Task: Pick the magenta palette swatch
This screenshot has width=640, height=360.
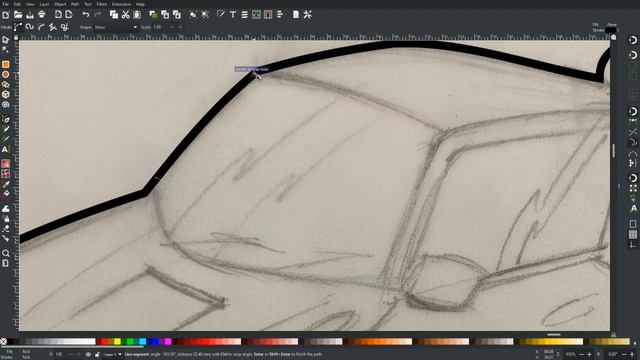Action: click(x=168, y=342)
